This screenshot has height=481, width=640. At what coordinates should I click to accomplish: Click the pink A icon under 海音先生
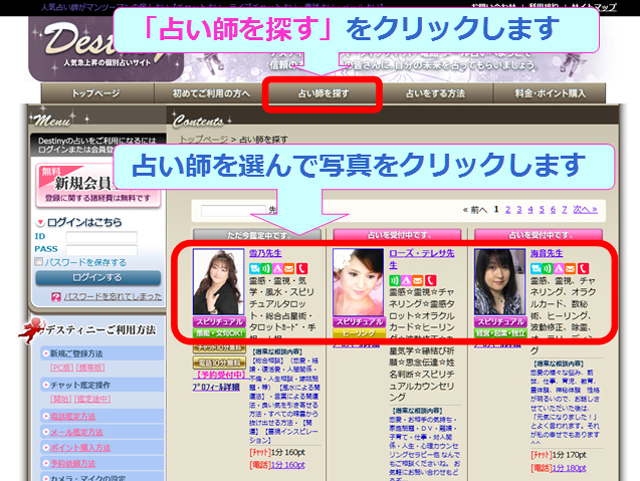pos(558,269)
